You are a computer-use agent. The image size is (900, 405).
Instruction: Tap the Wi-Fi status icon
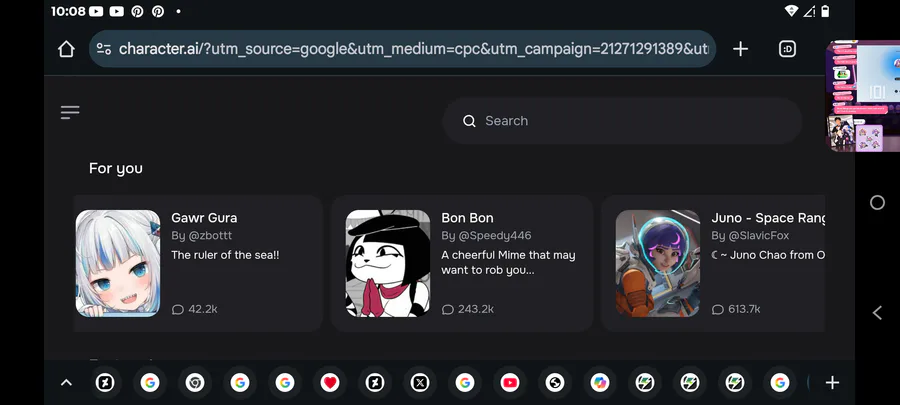click(x=792, y=11)
